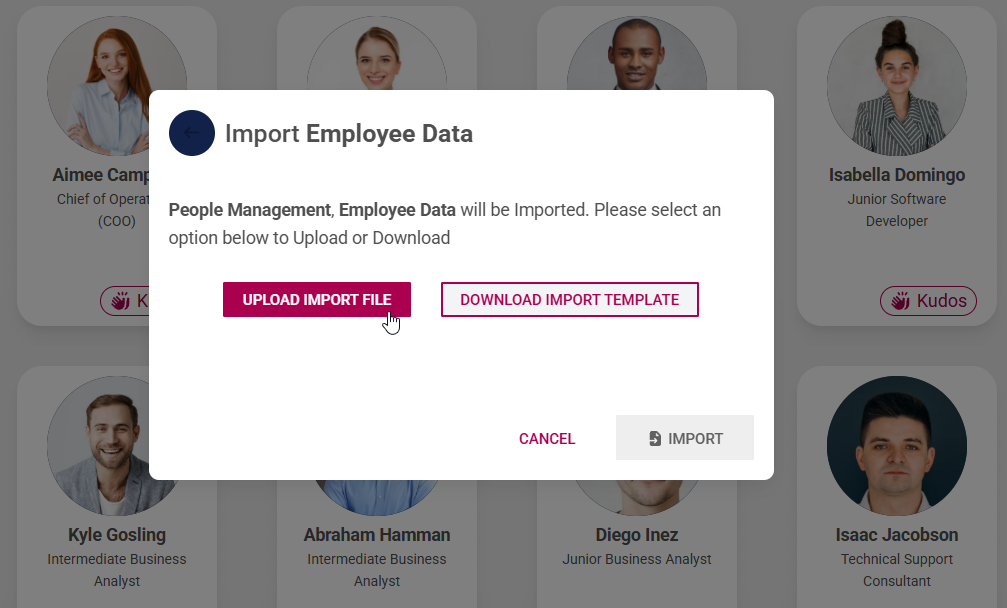Select the Download Import Template button
The height and width of the screenshot is (608, 1007).
[570, 299]
